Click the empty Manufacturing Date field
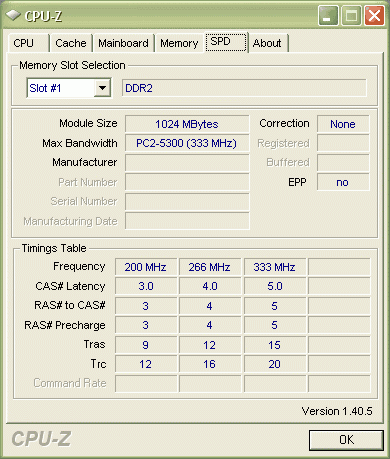 coord(187,221)
